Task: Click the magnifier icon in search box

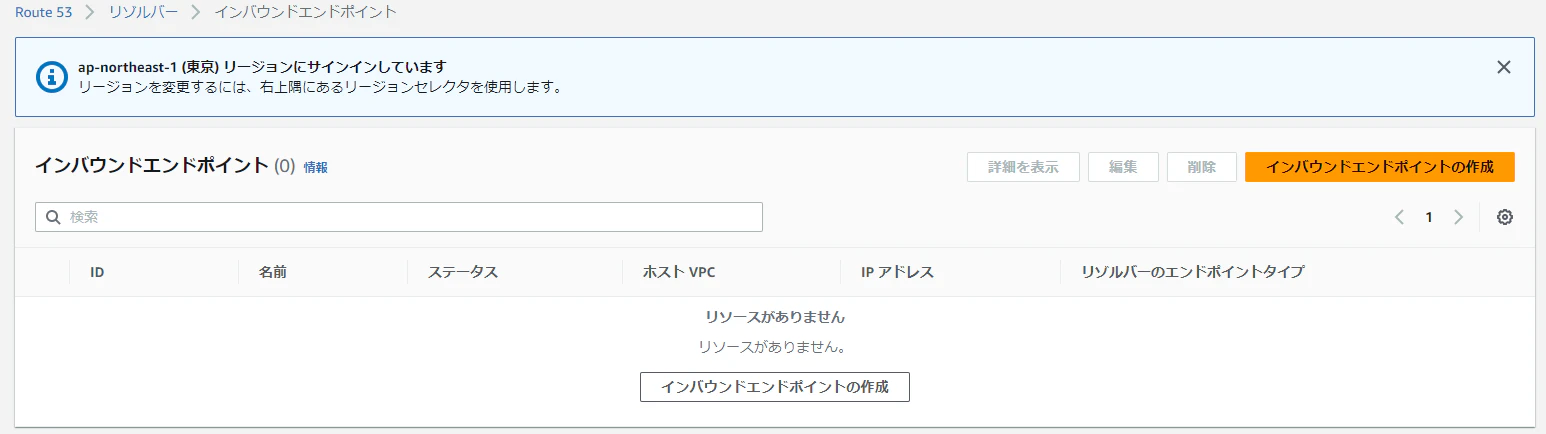Action: 54,217
